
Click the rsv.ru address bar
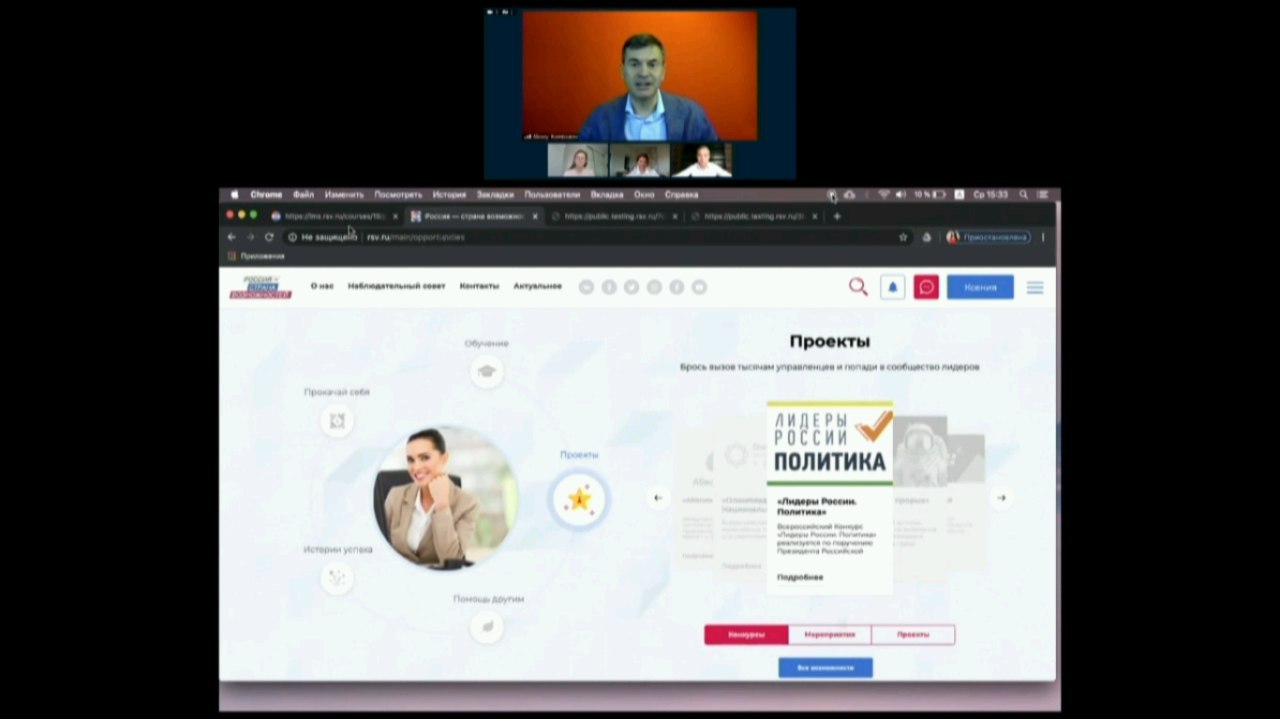(590, 237)
